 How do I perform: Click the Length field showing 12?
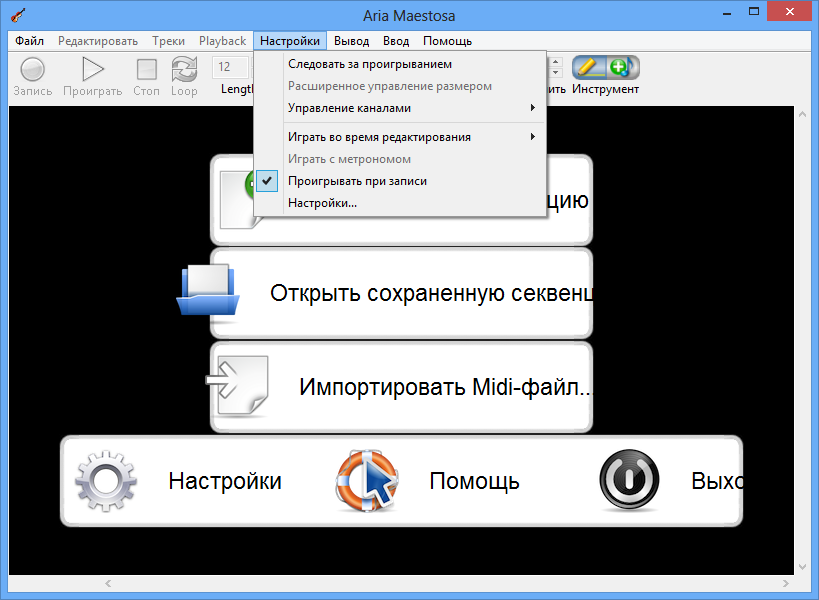click(x=232, y=67)
